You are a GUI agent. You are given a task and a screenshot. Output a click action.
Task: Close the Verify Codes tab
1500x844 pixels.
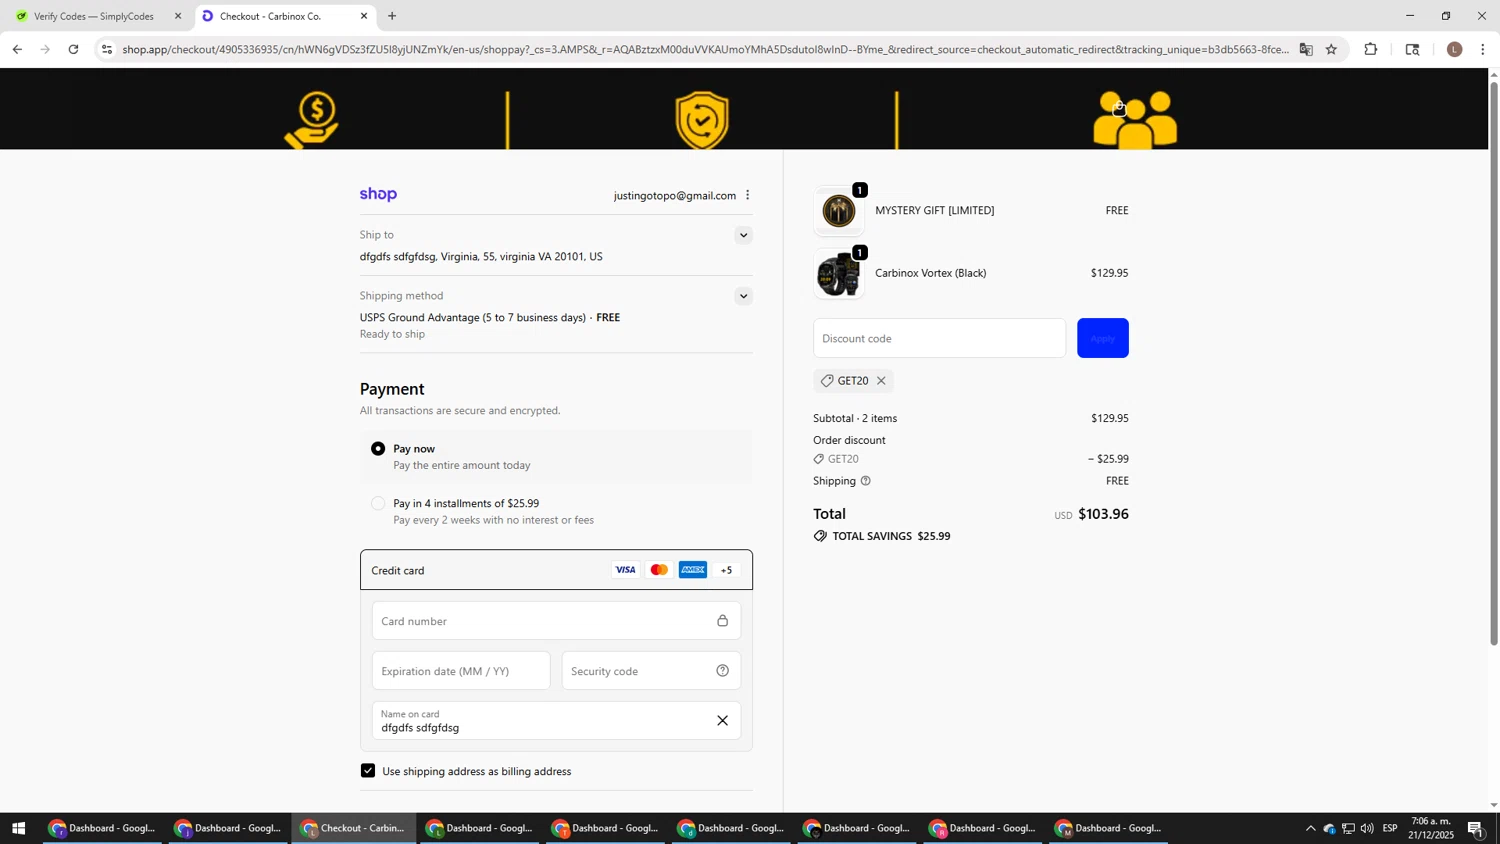(x=178, y=16)
